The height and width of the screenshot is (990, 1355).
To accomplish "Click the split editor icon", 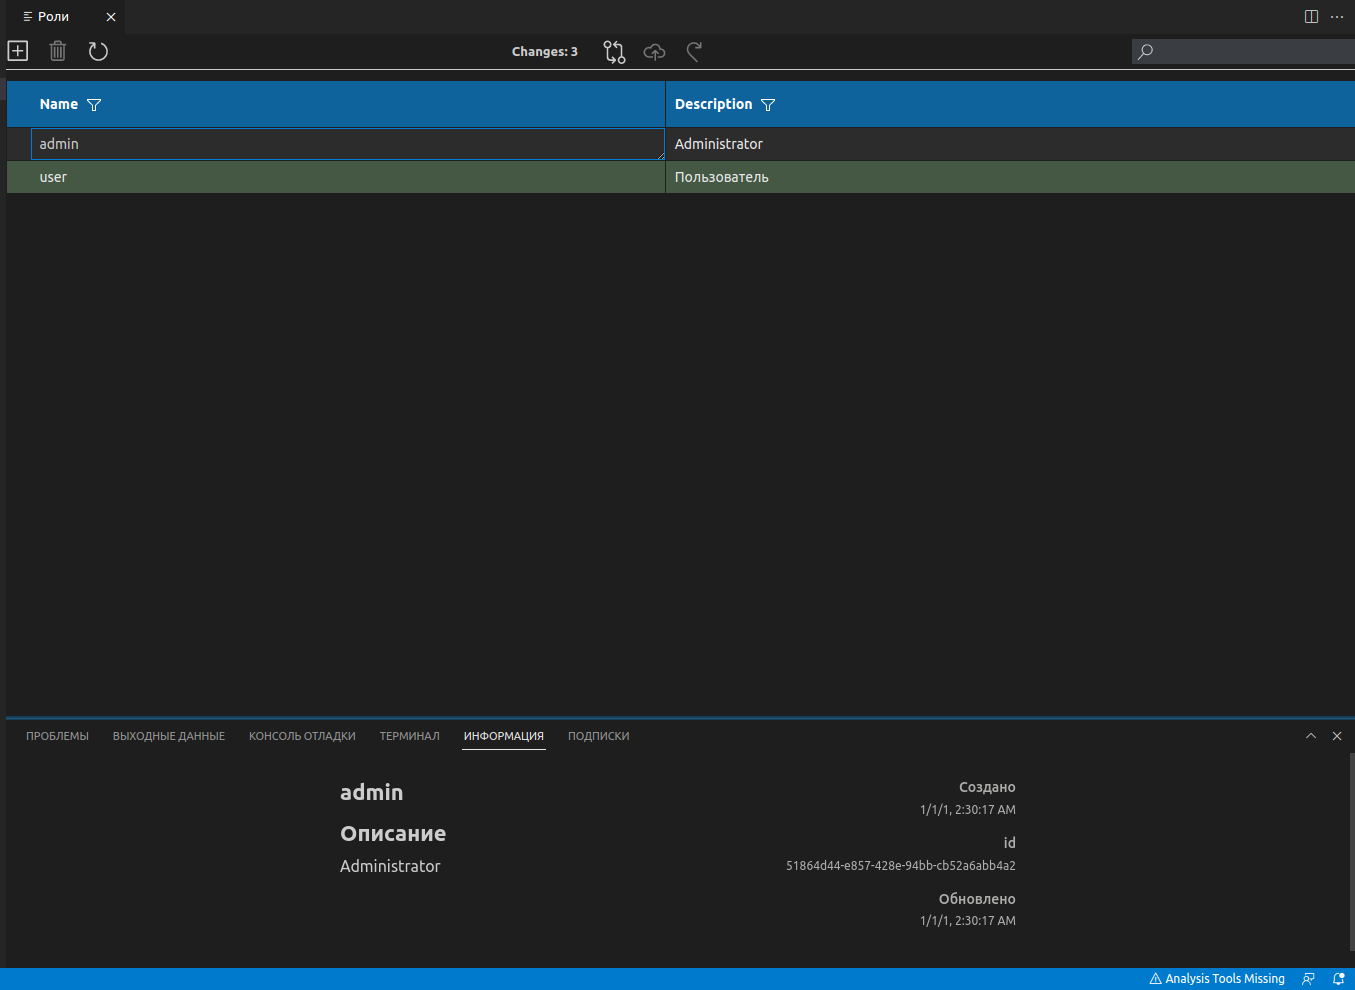I will click(1311, 17).
